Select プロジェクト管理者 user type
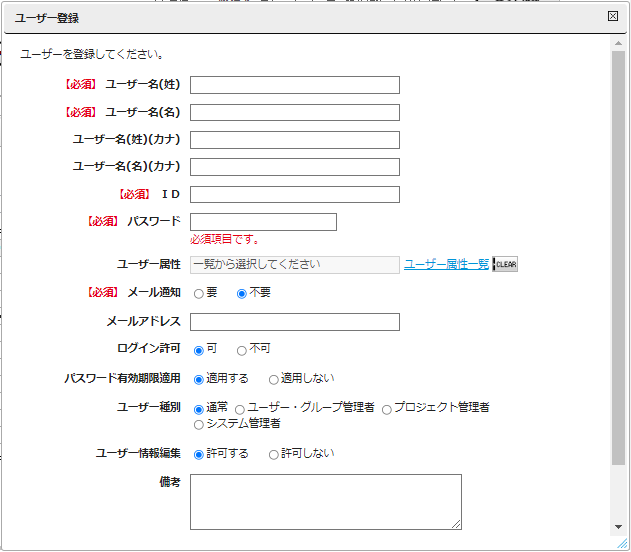631x552 pixels. (387, 410)
